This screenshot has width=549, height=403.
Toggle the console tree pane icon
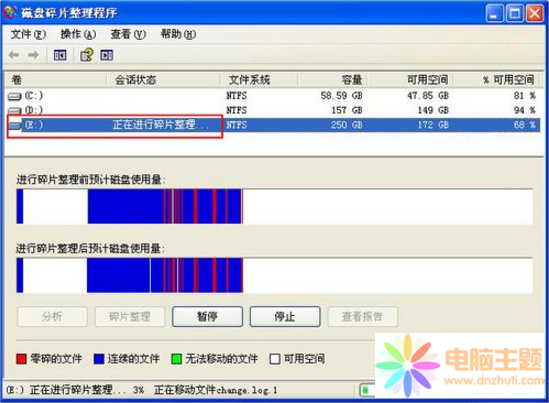[60, 55]
